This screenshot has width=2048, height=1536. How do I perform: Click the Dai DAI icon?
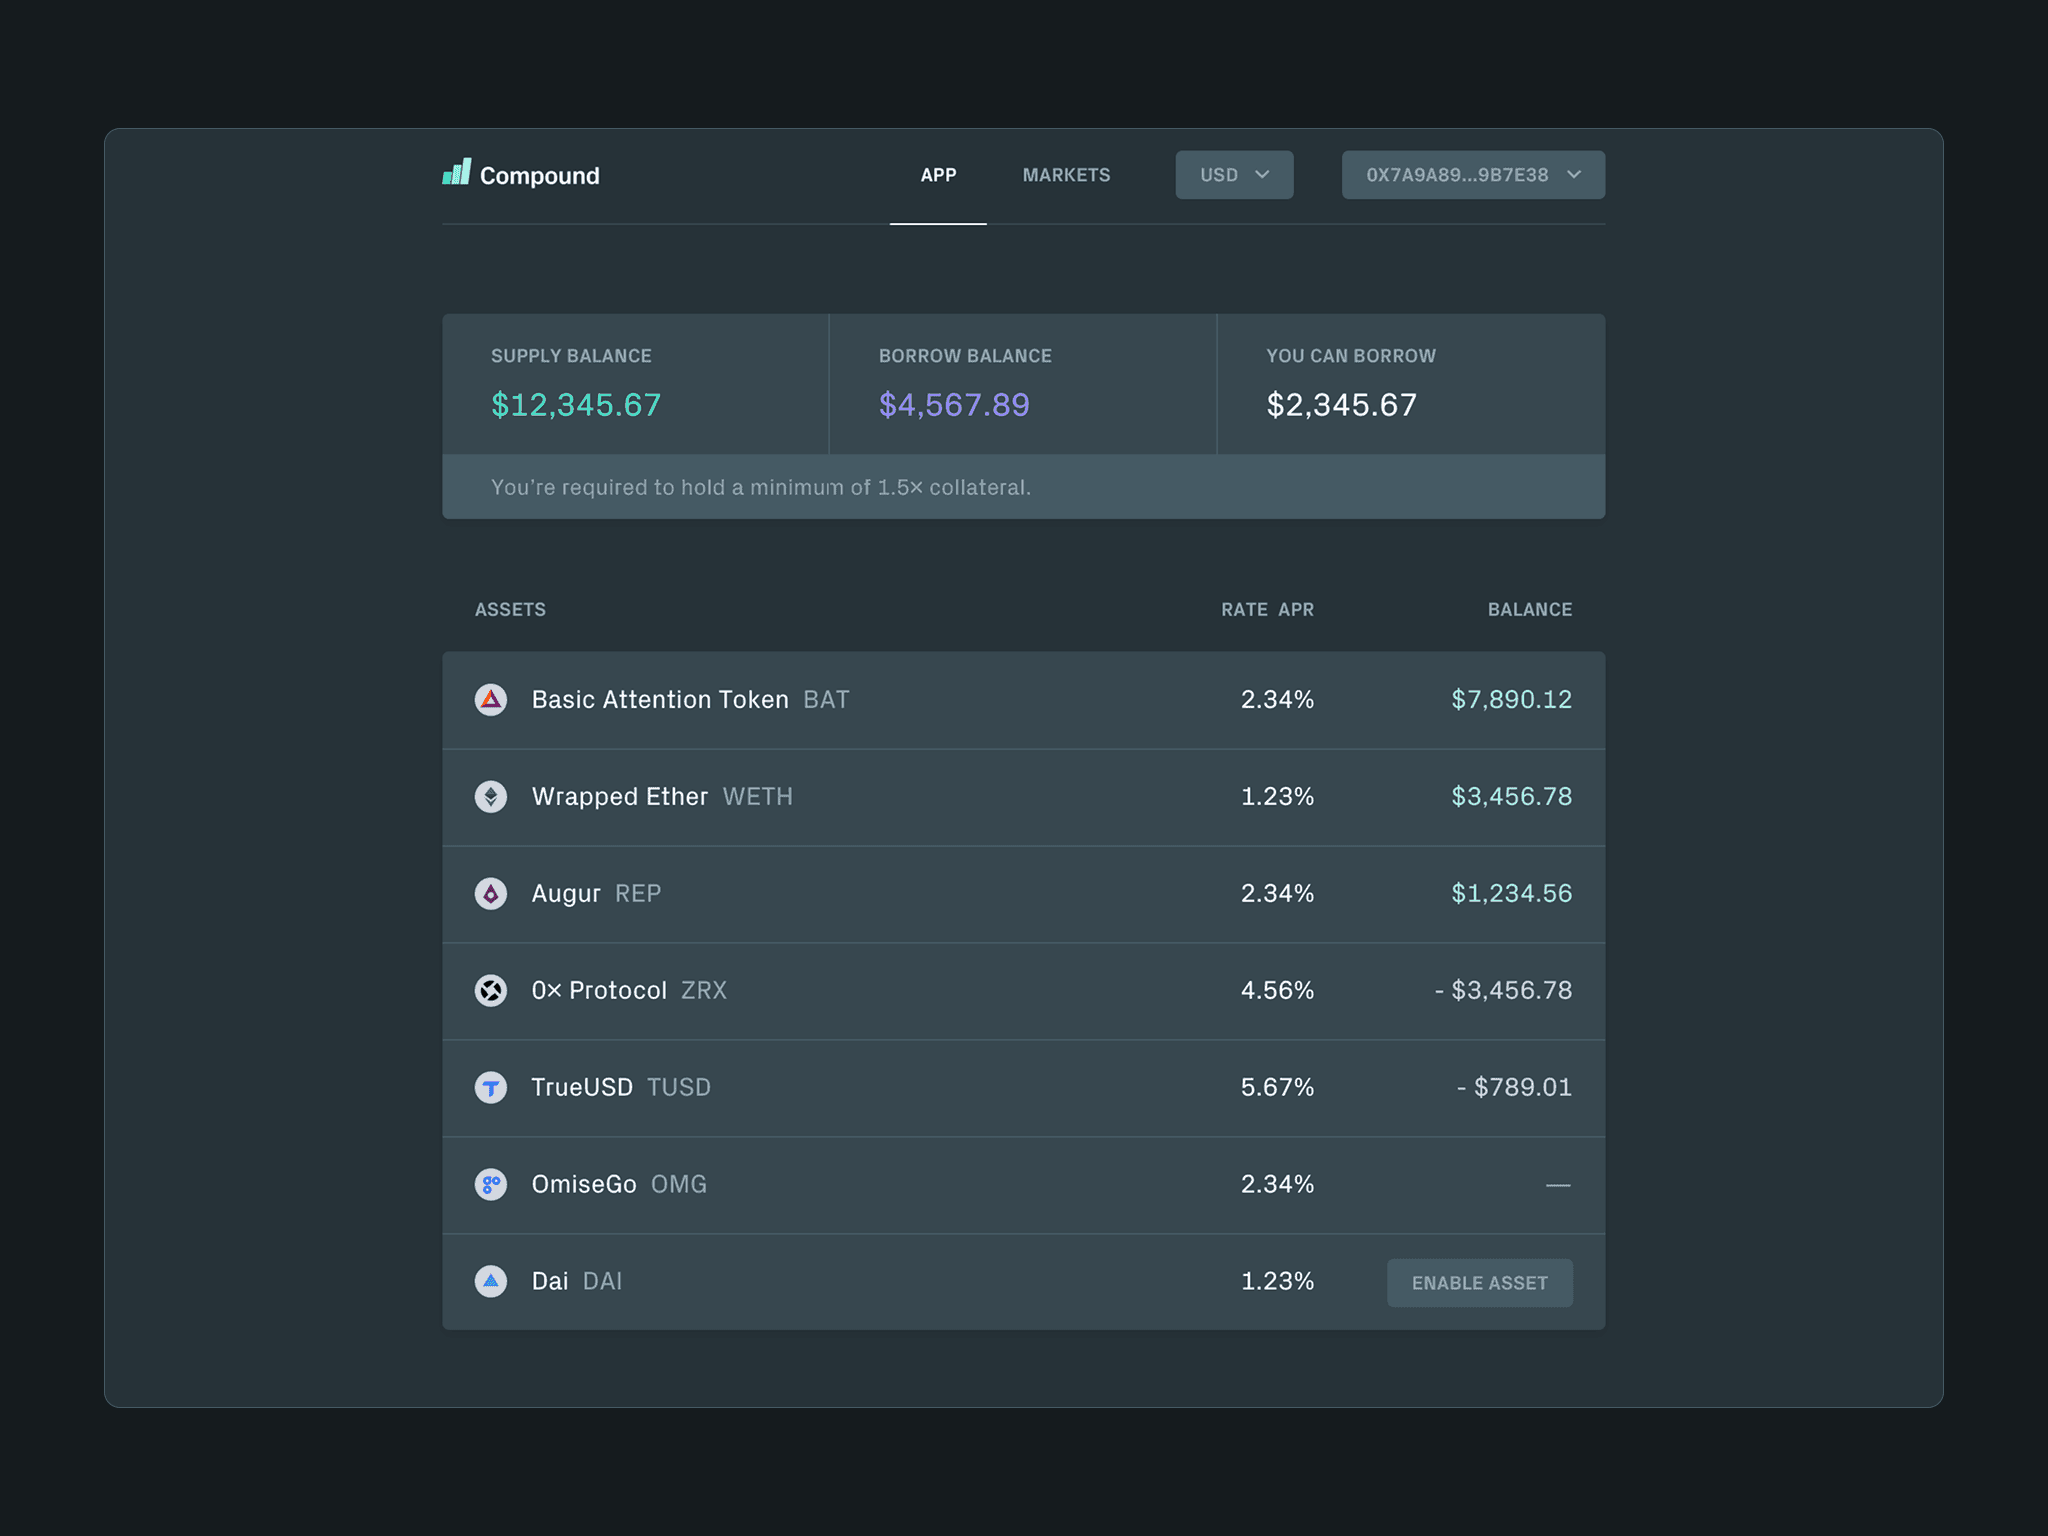click(x=490, y=1282)
